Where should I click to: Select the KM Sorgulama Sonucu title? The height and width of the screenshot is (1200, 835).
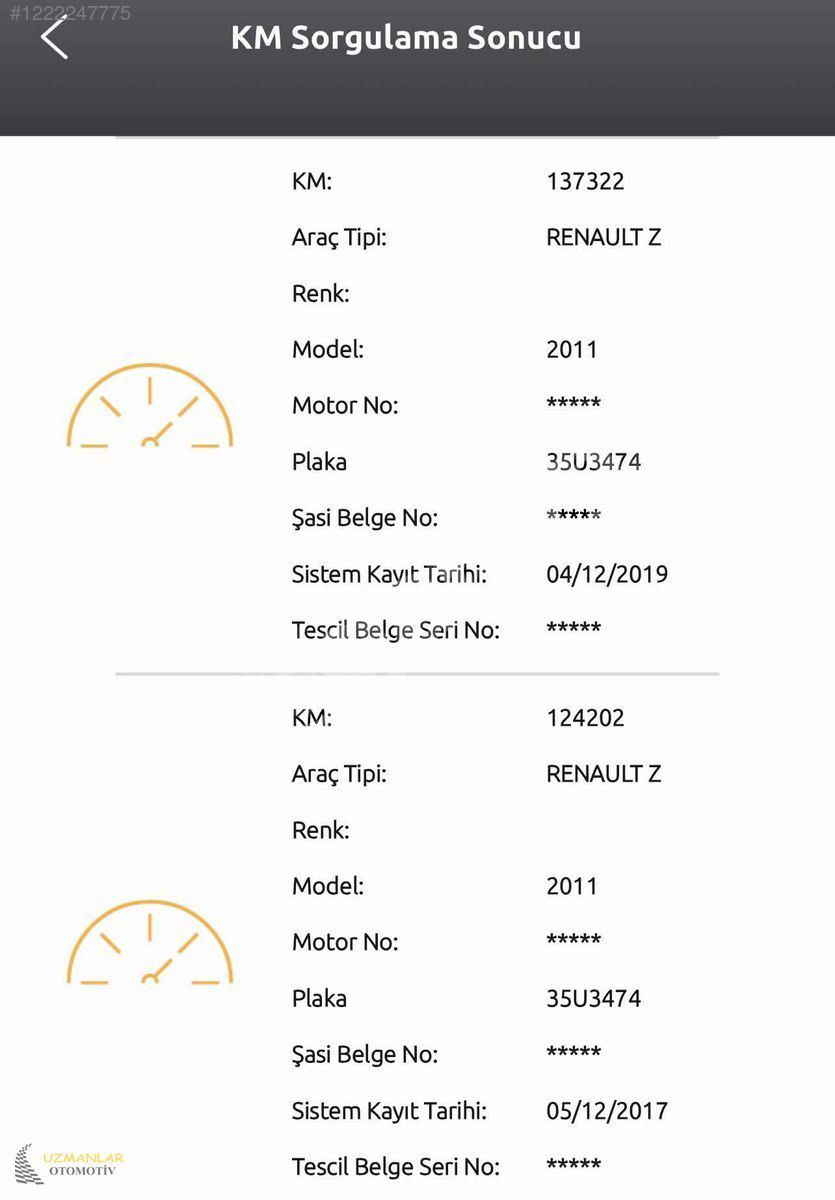coord(406,38)
